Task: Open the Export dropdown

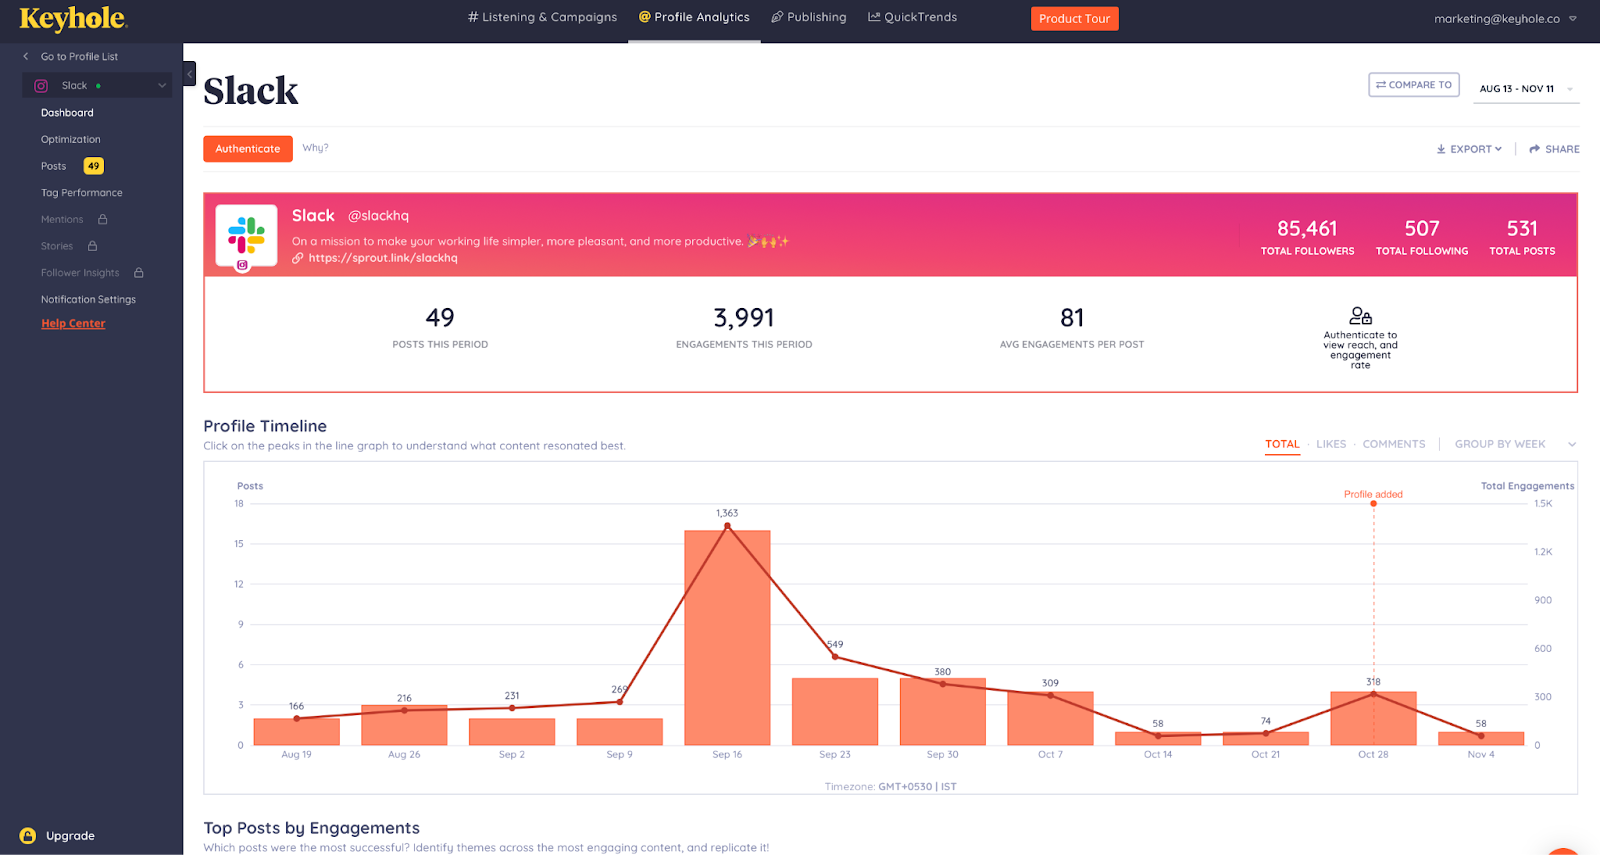Action: [1469, 149]
